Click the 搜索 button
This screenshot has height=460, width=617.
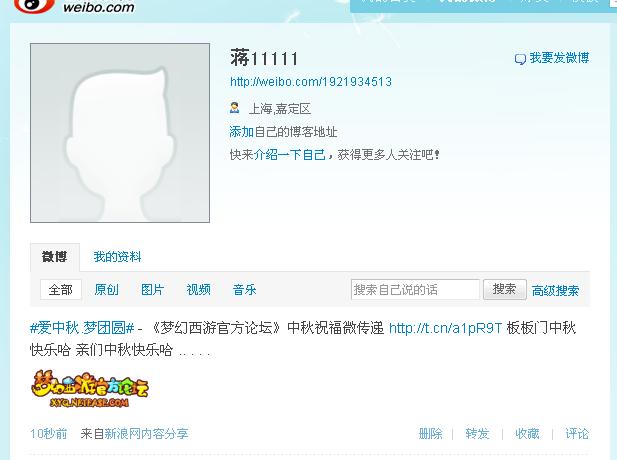[x=504, y=290]
